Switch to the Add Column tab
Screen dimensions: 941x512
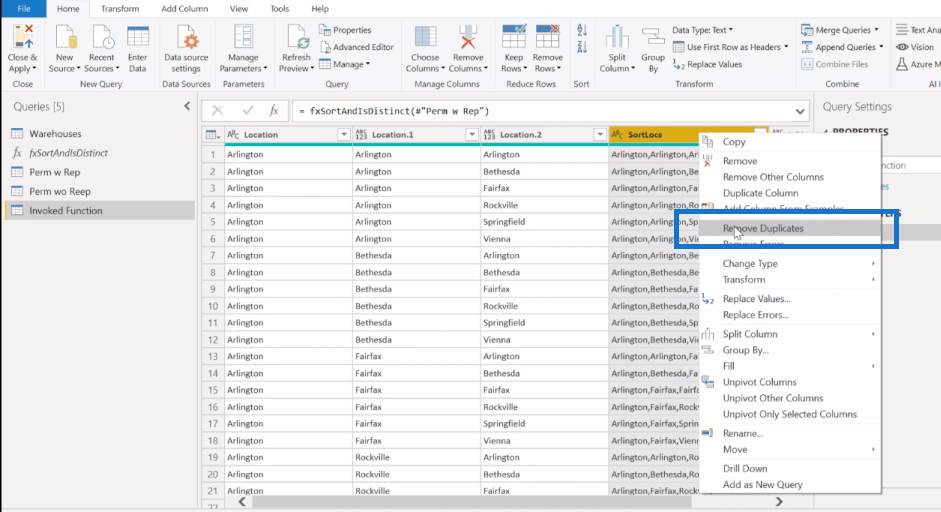pyautogui.click(x=185, y=8)
